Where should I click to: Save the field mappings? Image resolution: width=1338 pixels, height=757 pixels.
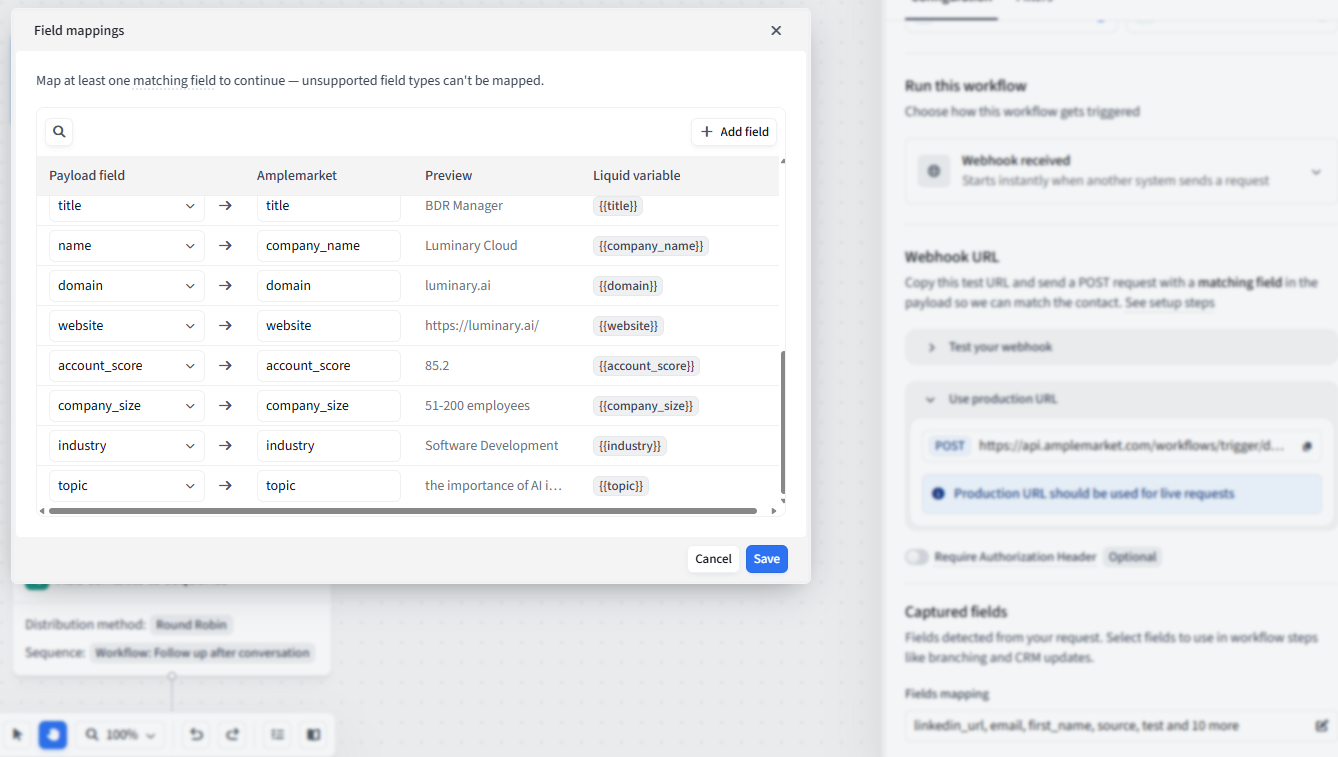pyautogui.click(x=767, y=559)
